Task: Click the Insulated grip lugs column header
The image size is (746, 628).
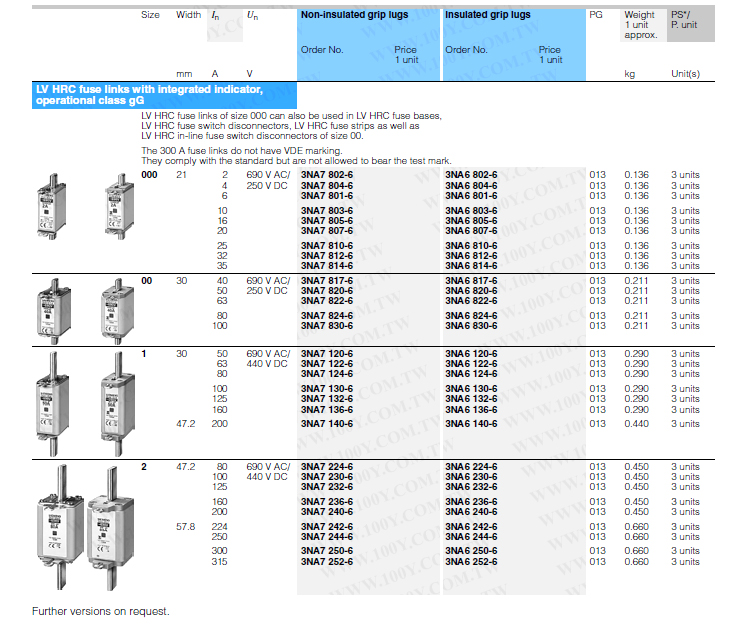Action: click(x=488, y=16)
